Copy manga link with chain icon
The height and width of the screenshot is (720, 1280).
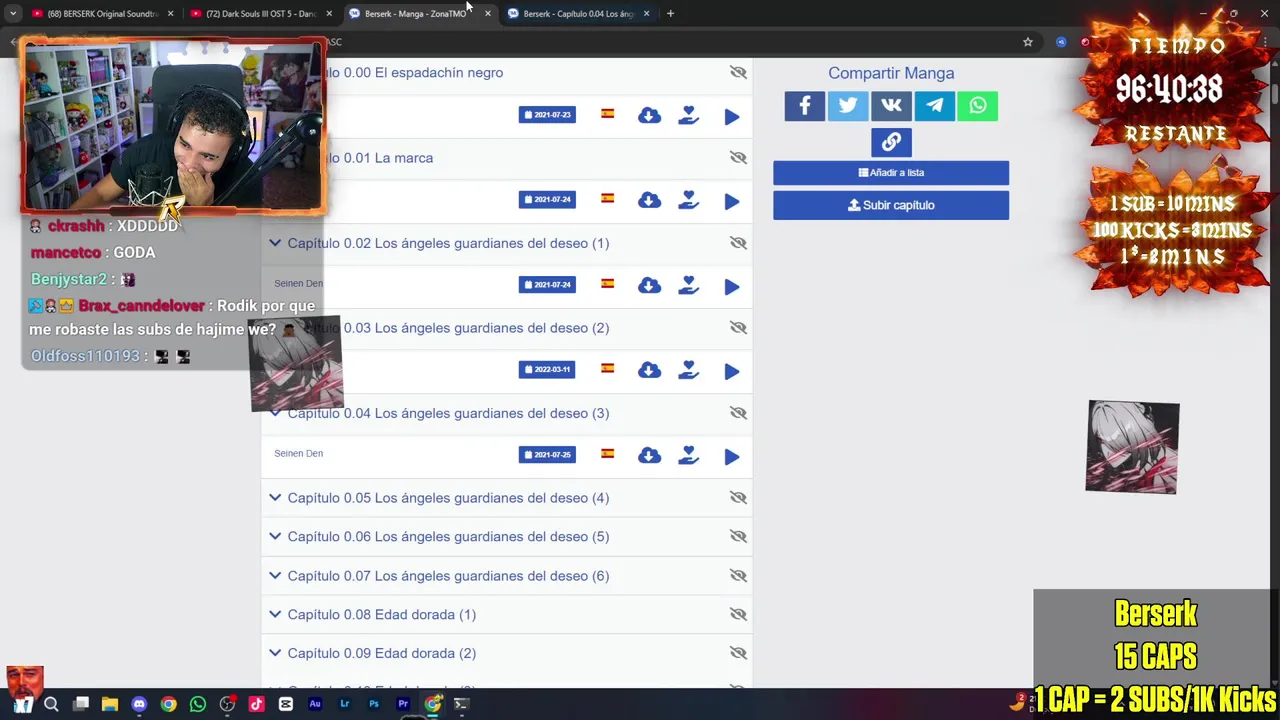pyautogui.click(x=891, y=142)
